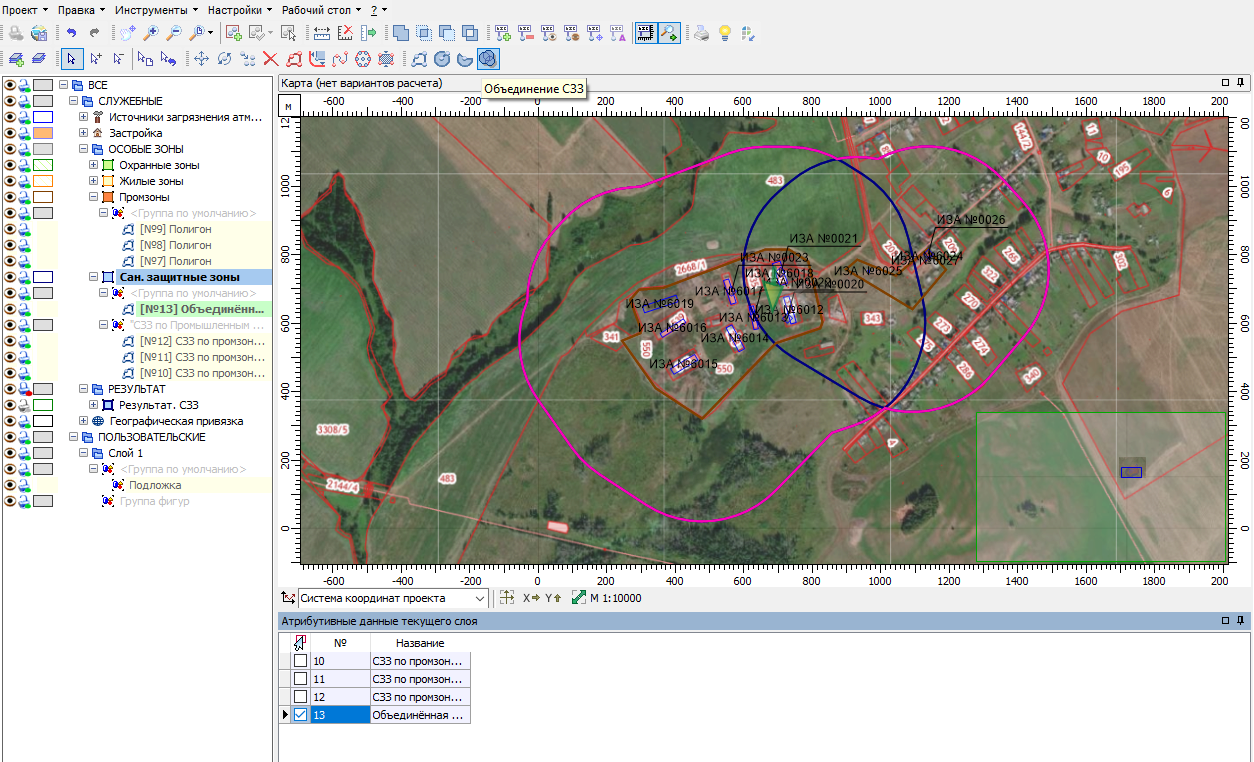
Task: Expand the 'Жилые зоны' tree node
Action: [94, 181]
